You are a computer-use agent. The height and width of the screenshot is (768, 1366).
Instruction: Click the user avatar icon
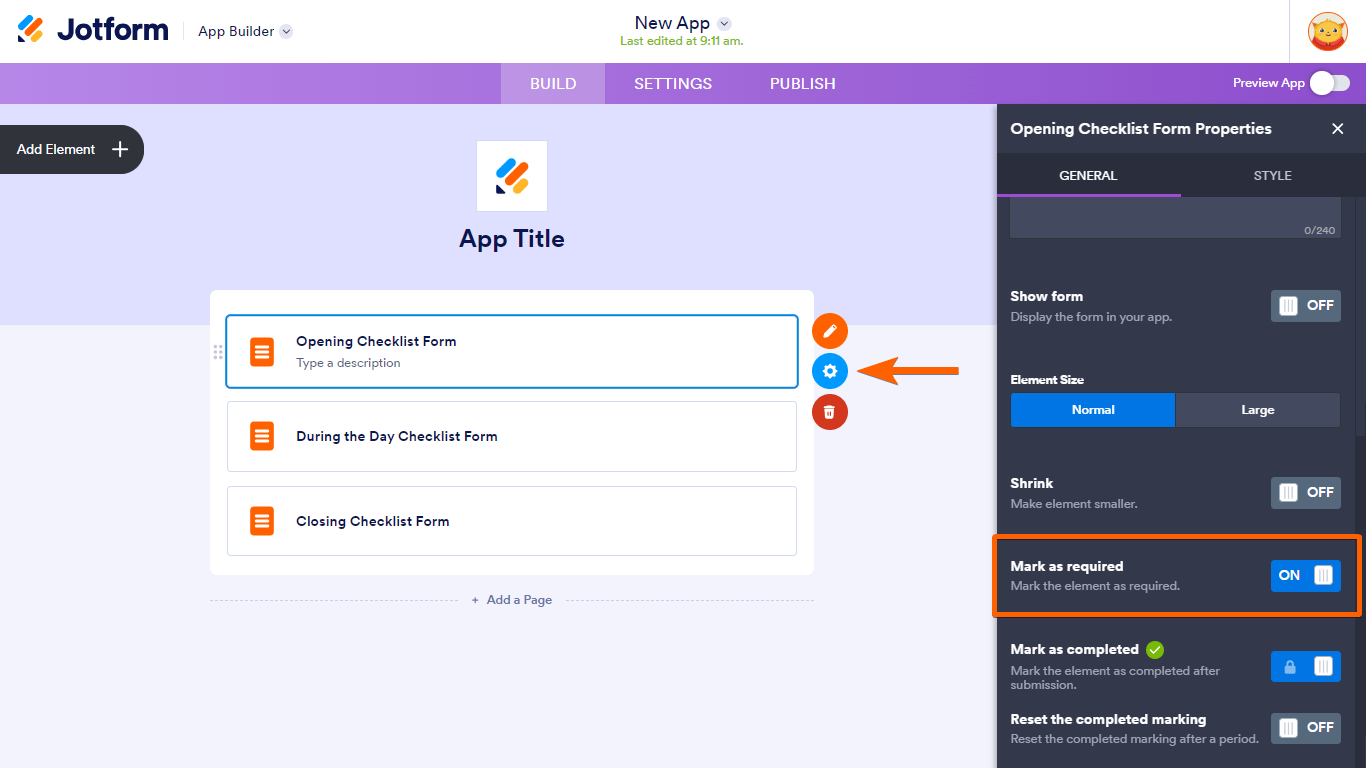[1327, 31]
